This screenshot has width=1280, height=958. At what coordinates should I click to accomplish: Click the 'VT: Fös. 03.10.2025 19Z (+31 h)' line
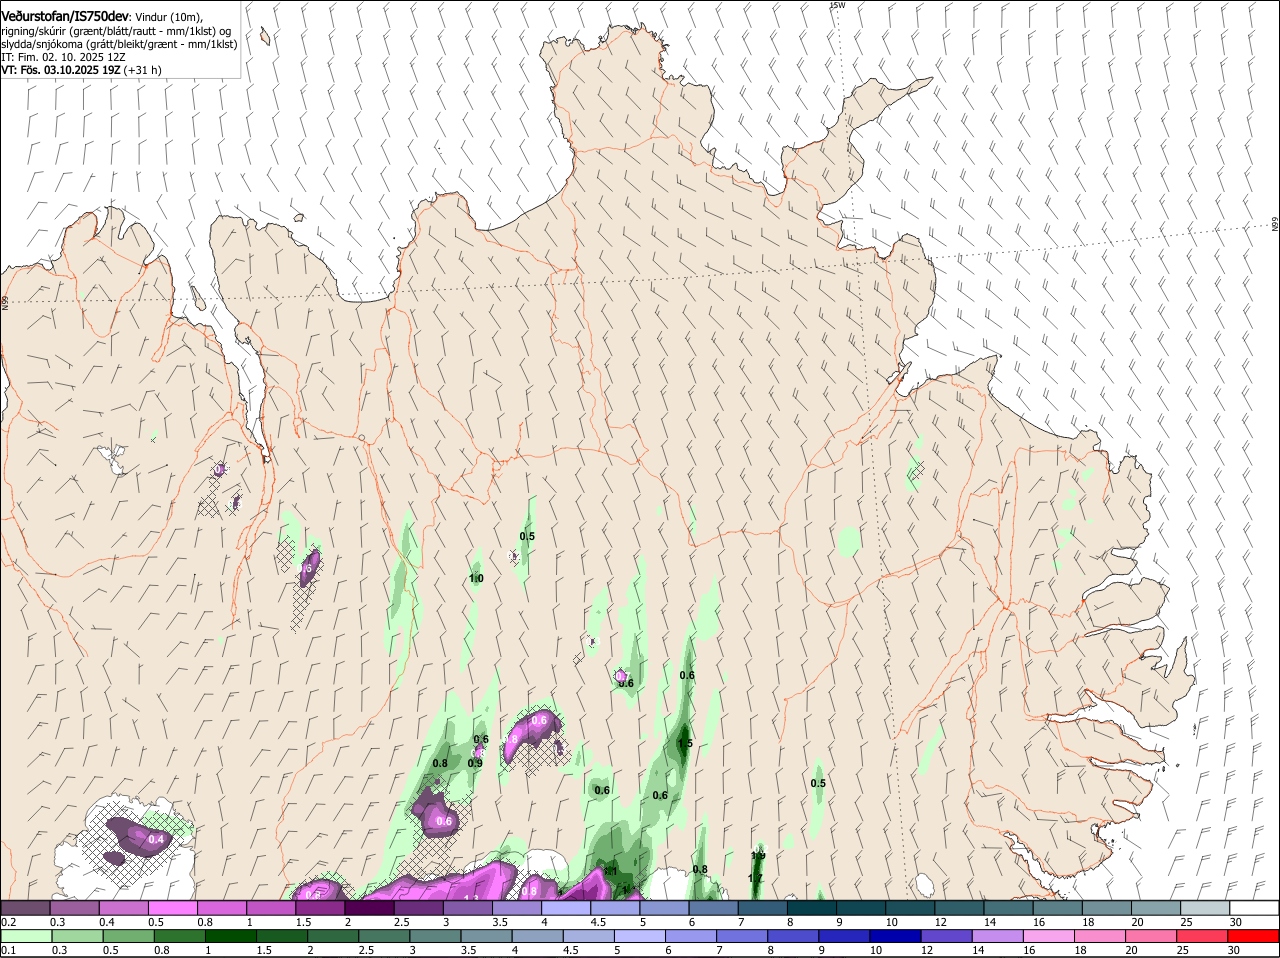[81, 70]
